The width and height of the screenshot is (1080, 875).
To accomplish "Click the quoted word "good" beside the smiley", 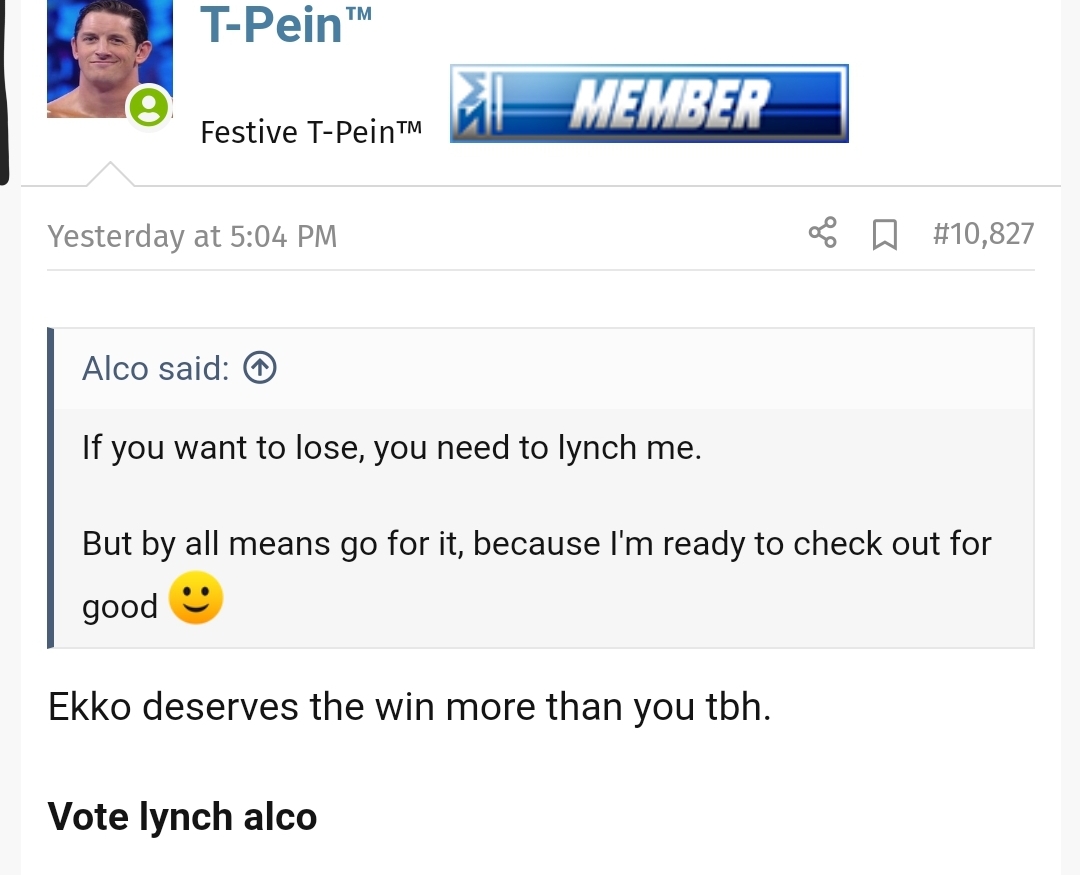I will tap(120, 607).
